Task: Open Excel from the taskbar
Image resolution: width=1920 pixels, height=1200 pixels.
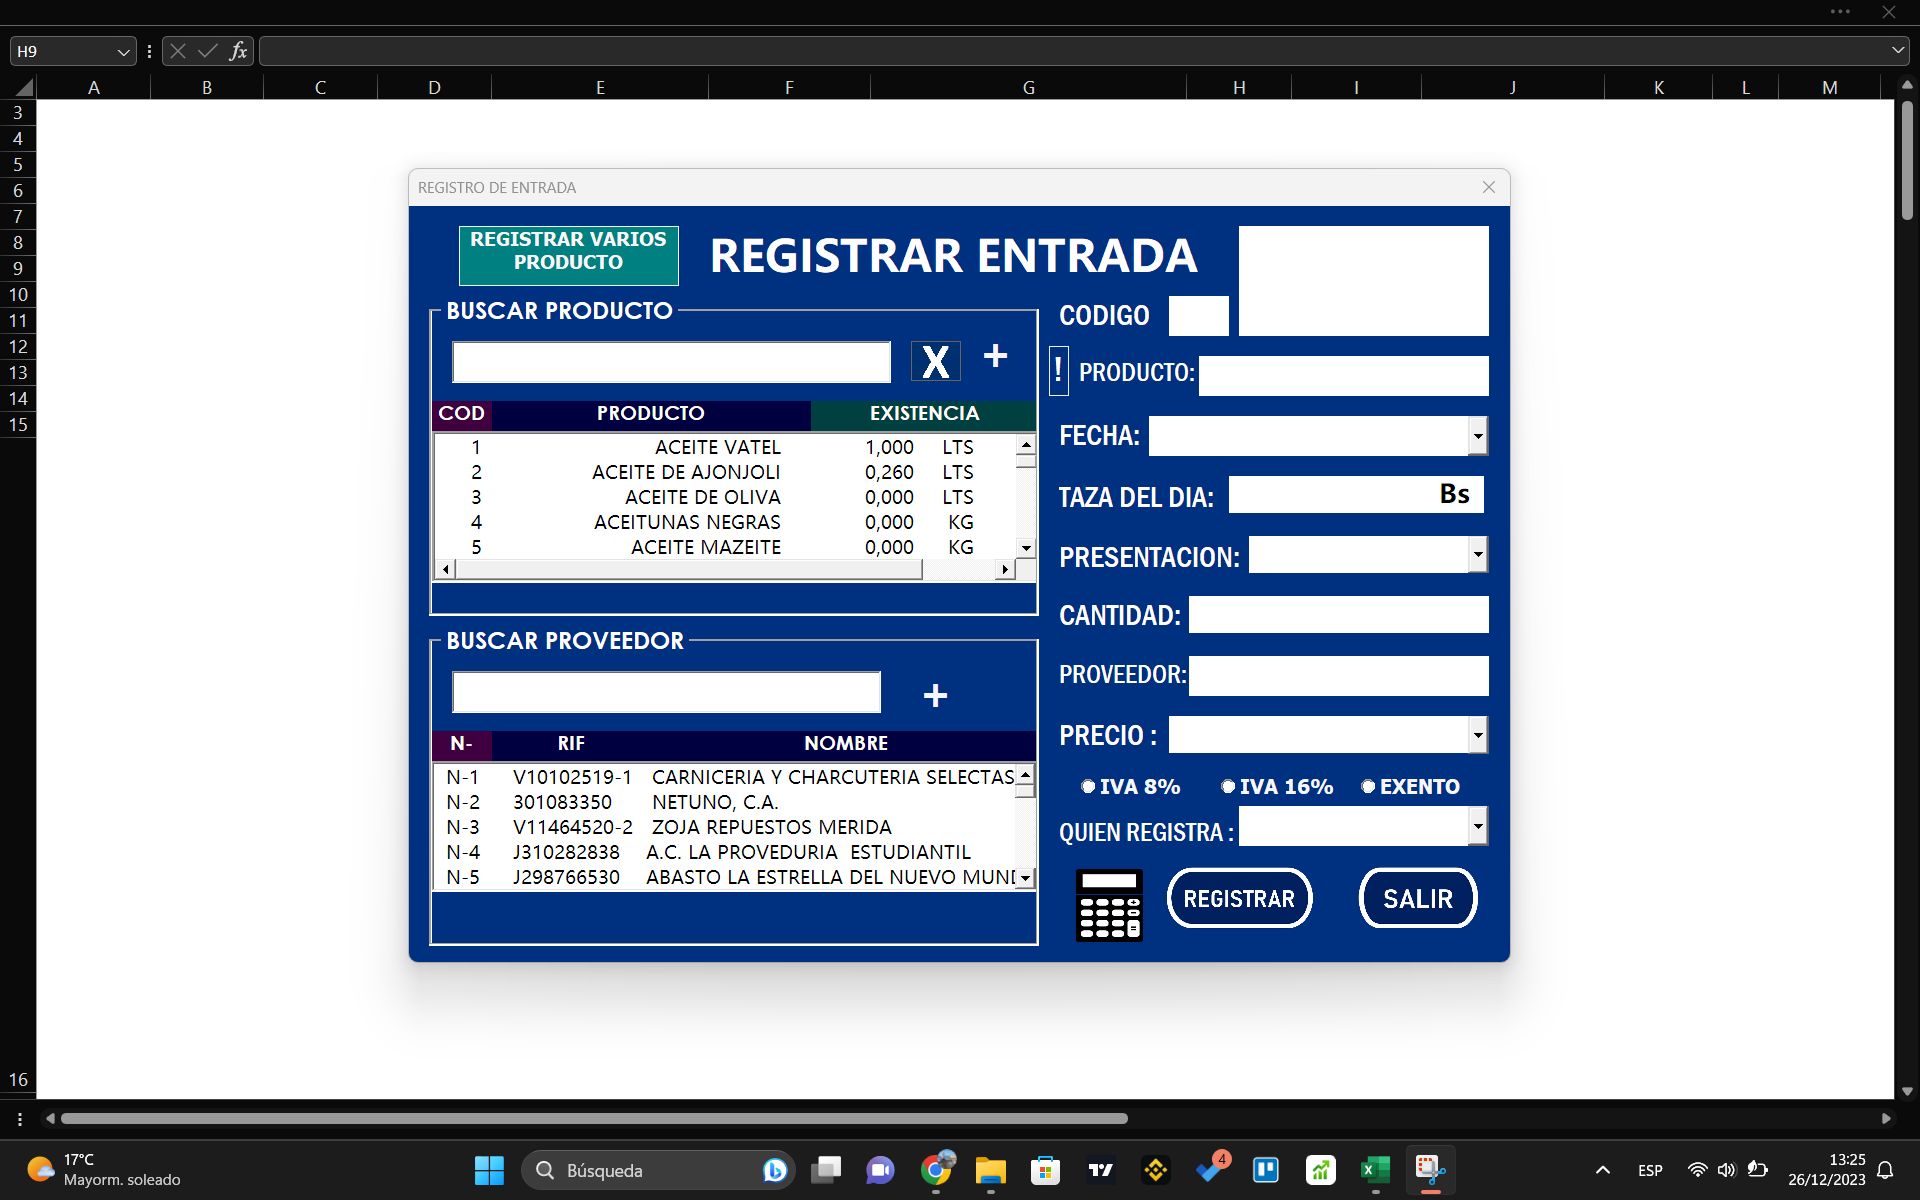Action: click(x=1374, y=1169)
